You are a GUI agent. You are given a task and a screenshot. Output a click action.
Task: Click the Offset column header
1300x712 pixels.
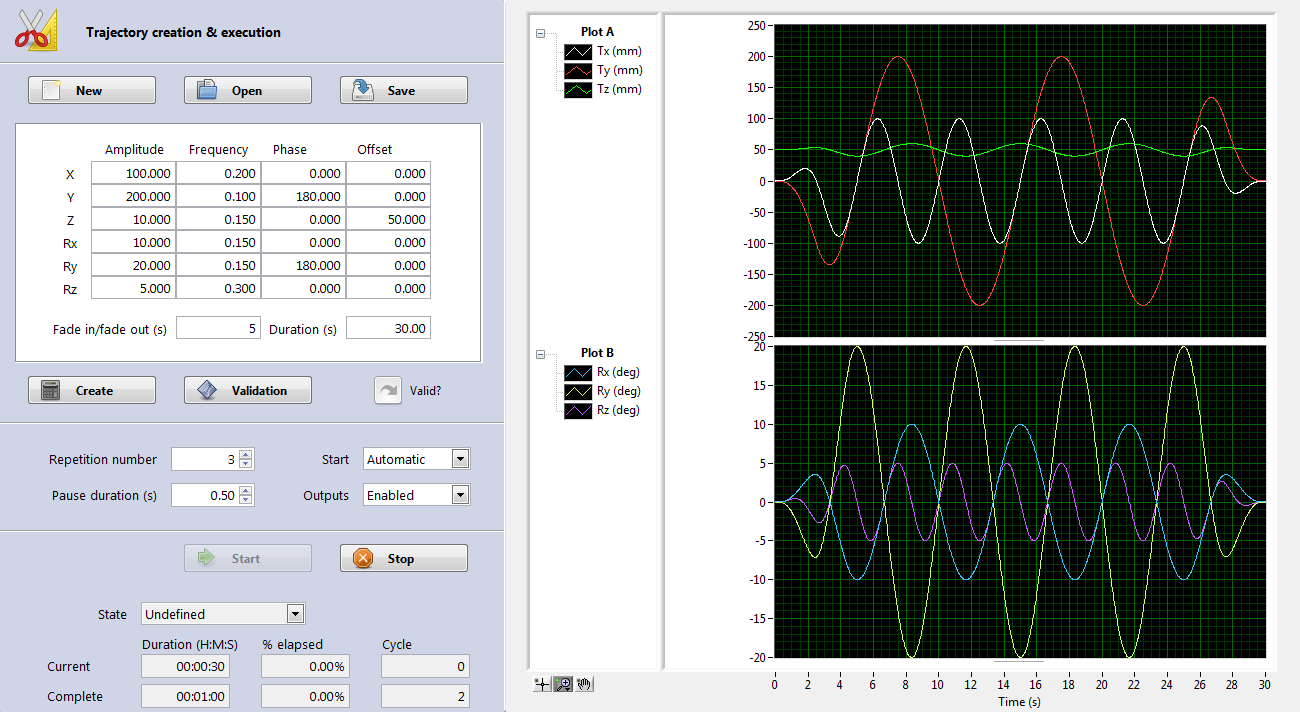(375, 149)
